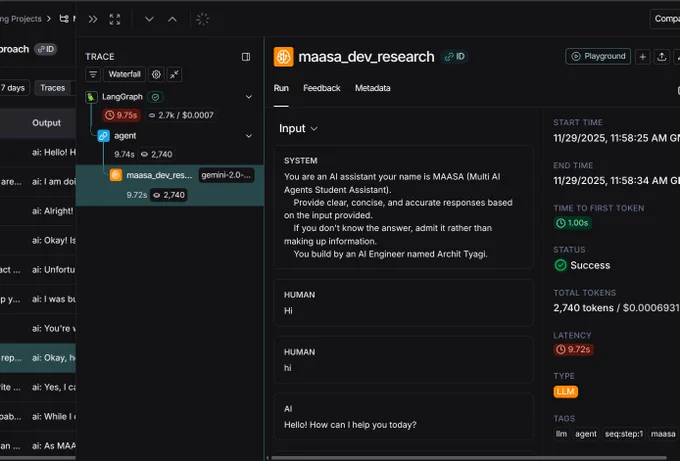Click maasa_dev_res orange LLM icon in tree

(x=115, y=175)
